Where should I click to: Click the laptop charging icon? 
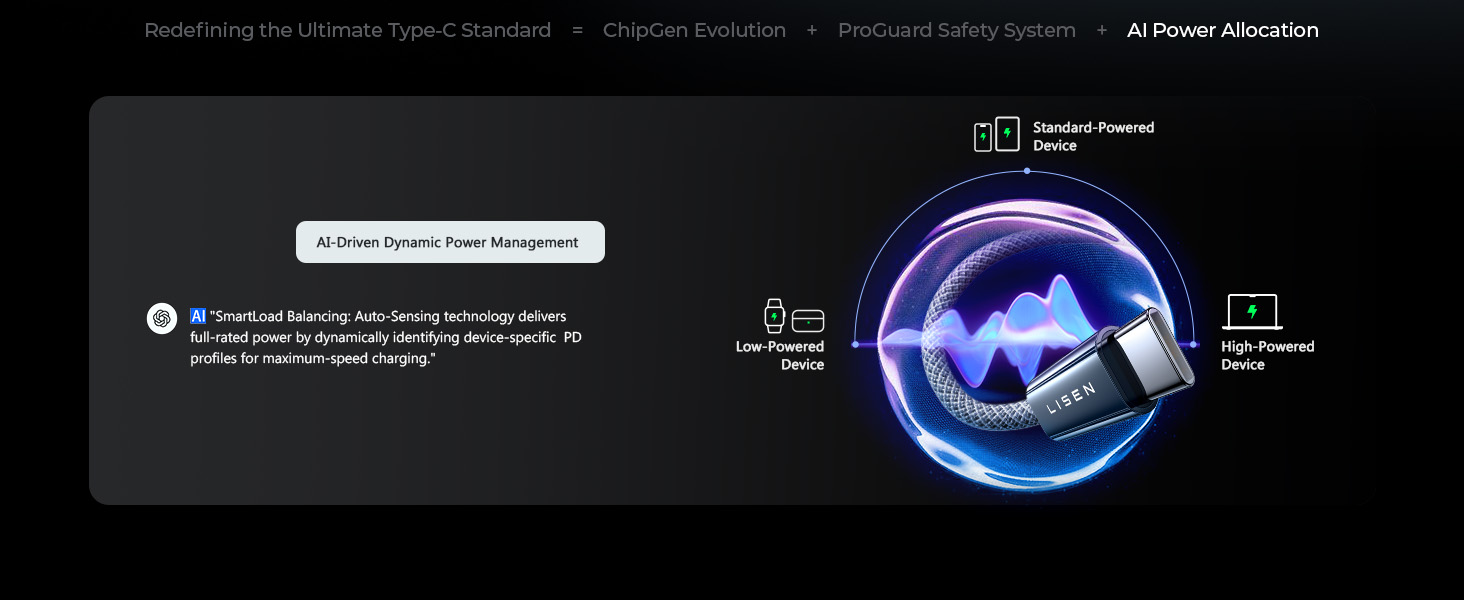tap(1252, 312)
